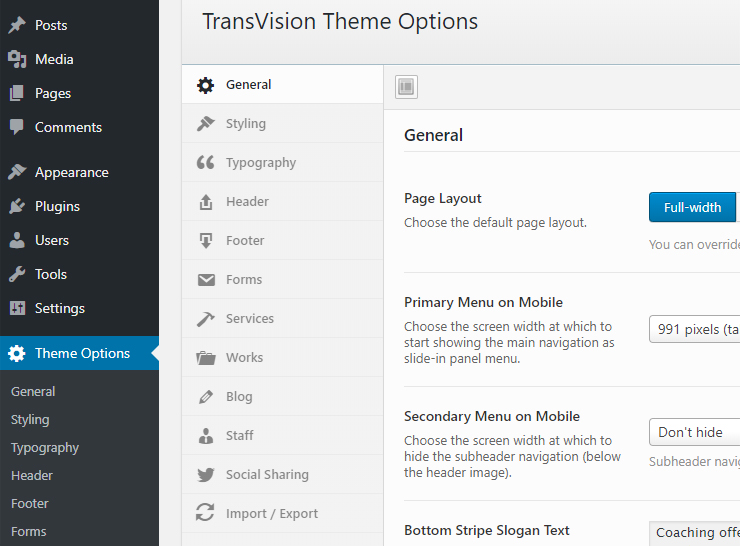
Task: Go to Users in admin menu
Action: click(x=79, y=240)
